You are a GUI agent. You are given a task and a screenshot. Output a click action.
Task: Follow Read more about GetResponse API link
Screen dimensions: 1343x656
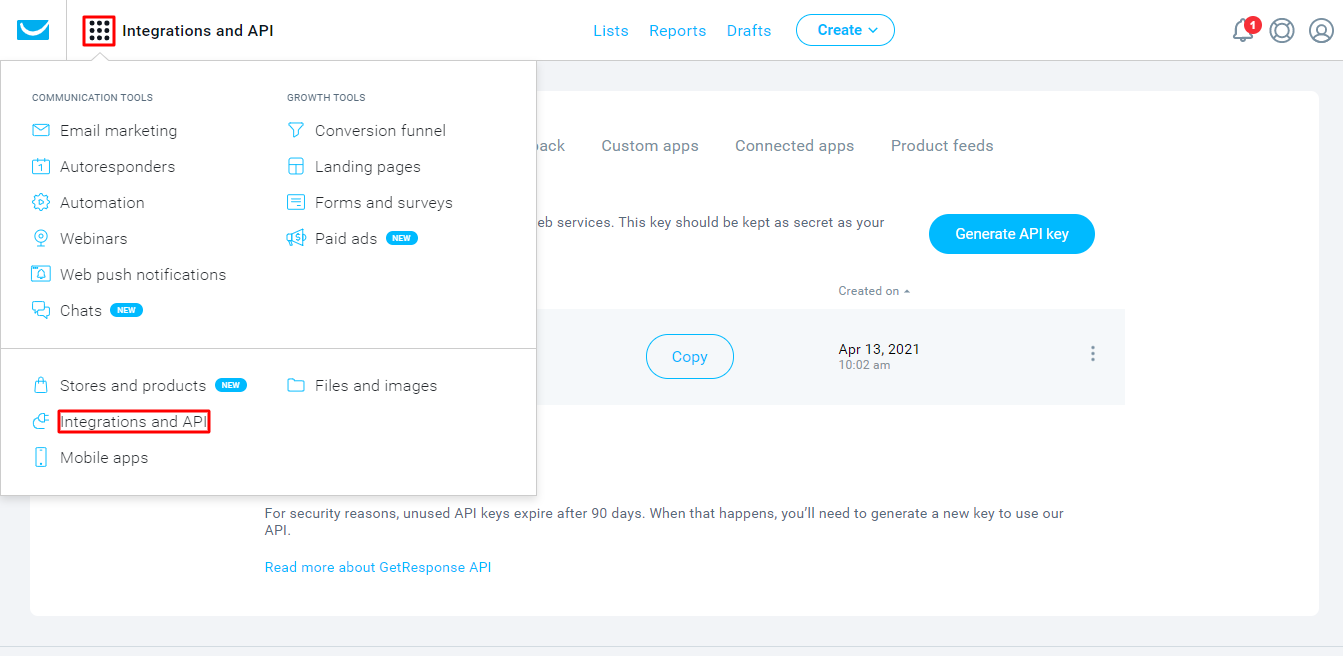378,567
